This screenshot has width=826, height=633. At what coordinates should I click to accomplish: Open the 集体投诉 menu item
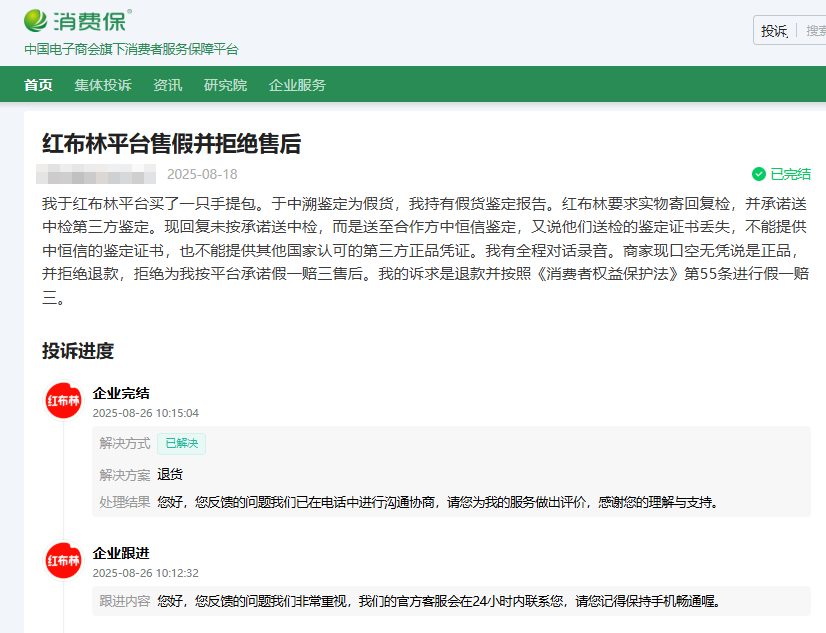(x=102, y=85)
